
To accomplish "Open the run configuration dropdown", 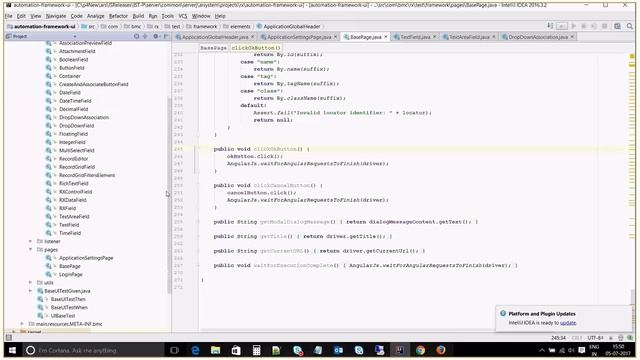I will pos(562,26).
